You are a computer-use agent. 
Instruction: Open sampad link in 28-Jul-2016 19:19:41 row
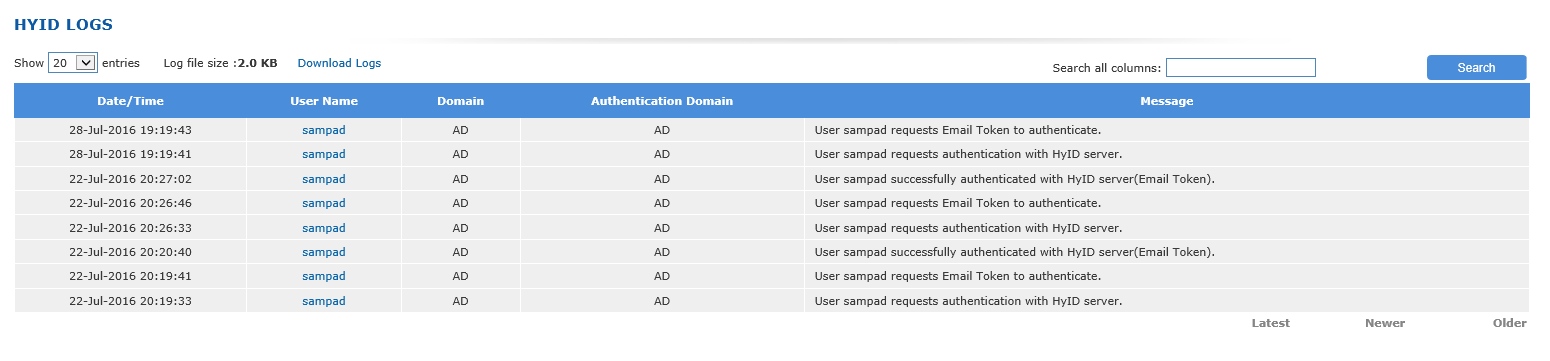(324, 154)
